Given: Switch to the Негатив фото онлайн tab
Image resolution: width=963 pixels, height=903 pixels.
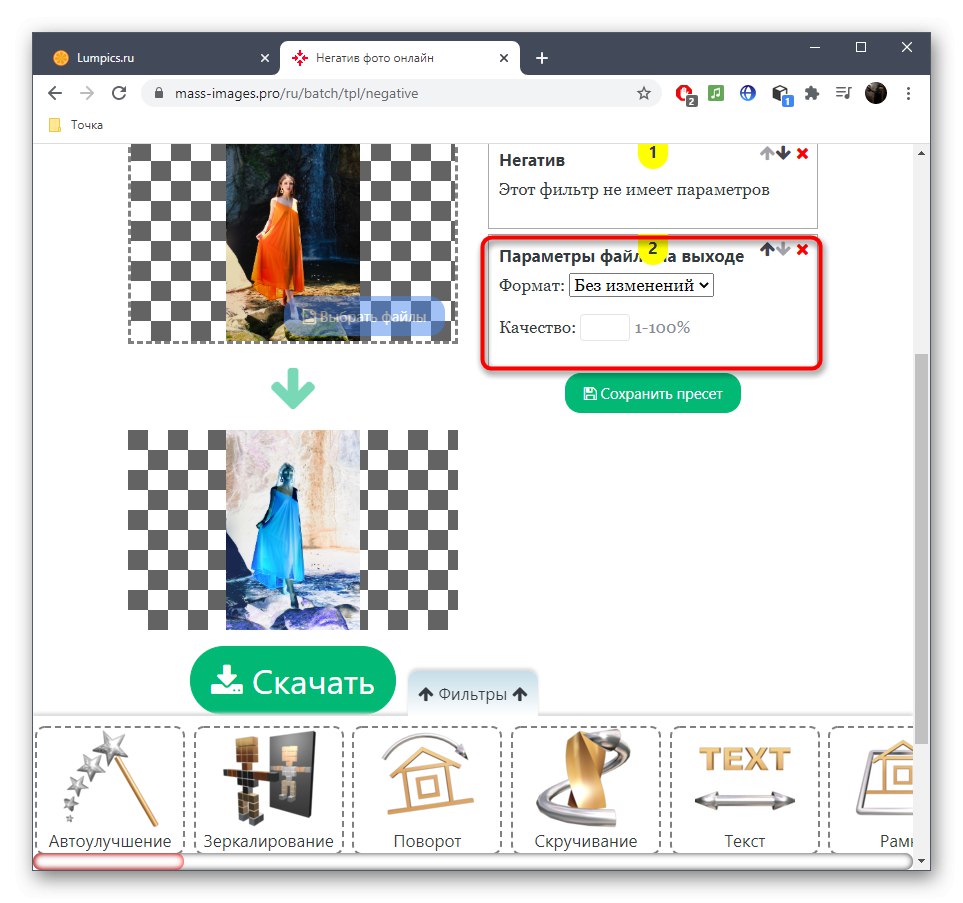Looking at the screenshot, I should tap(399, 58).
